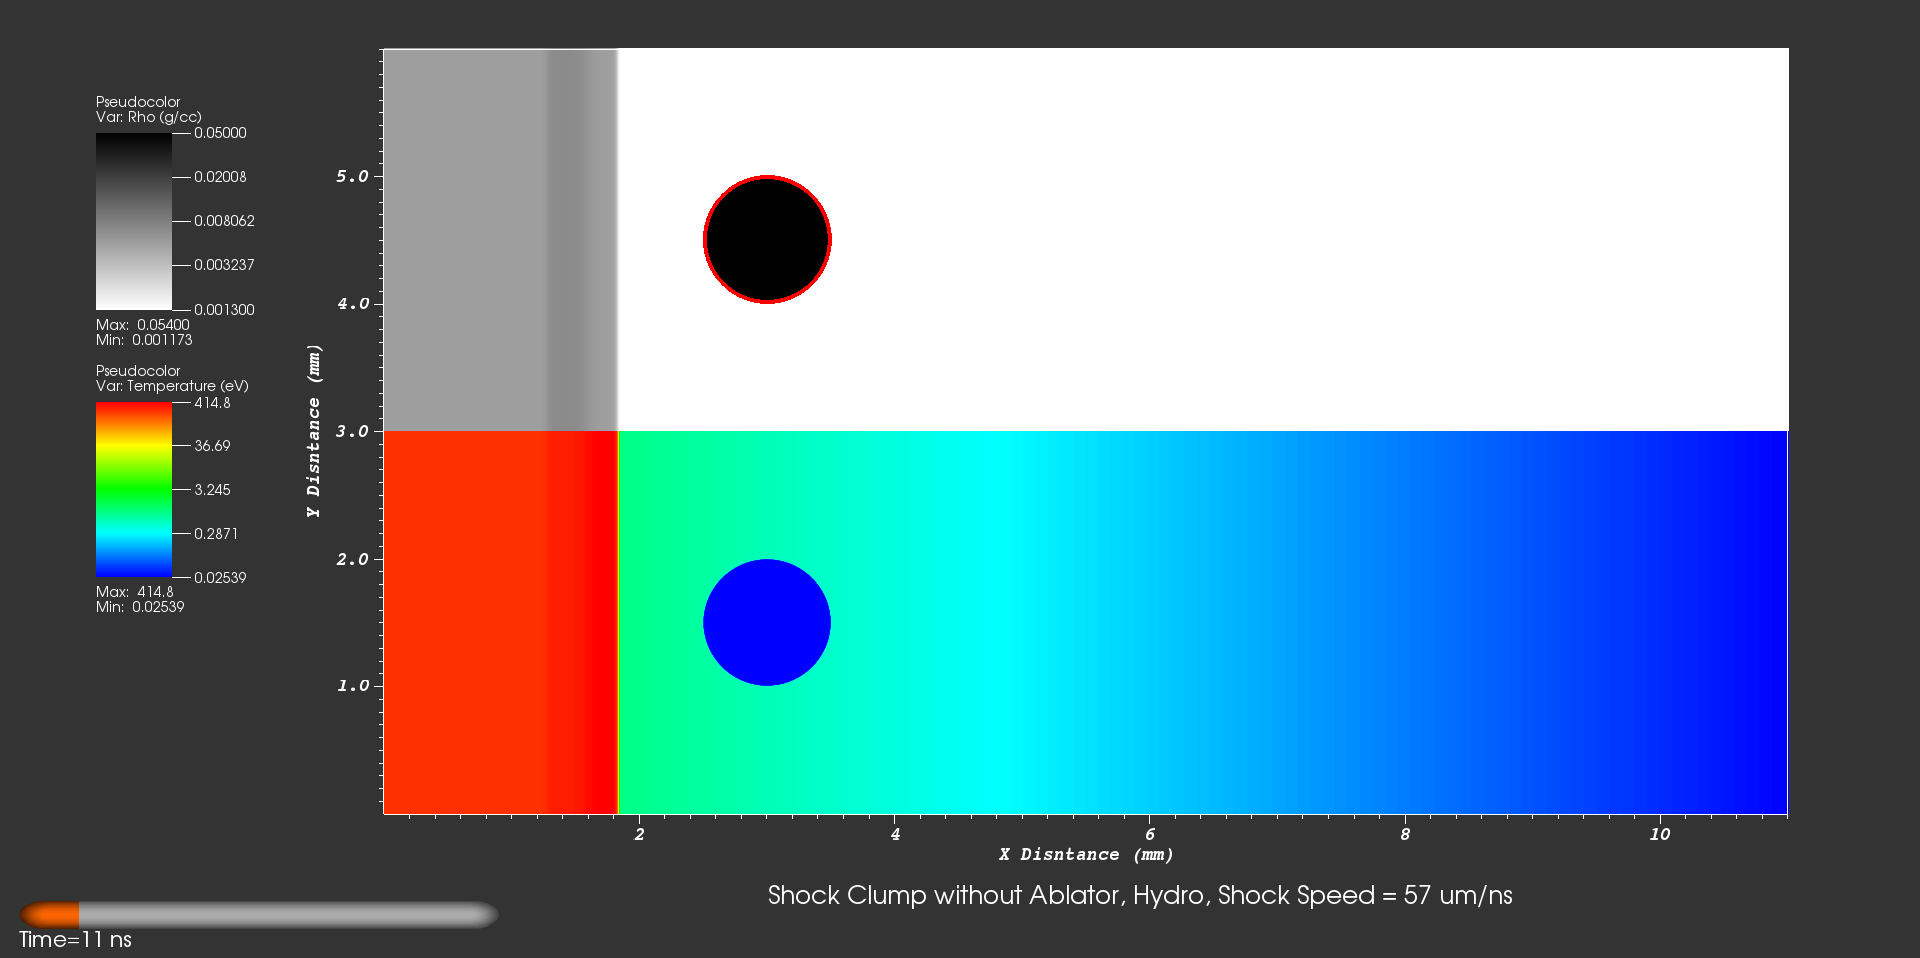Click the 414.8 temperature legend tick value
Screen dimensions: 1920x958
pos(212,403)
